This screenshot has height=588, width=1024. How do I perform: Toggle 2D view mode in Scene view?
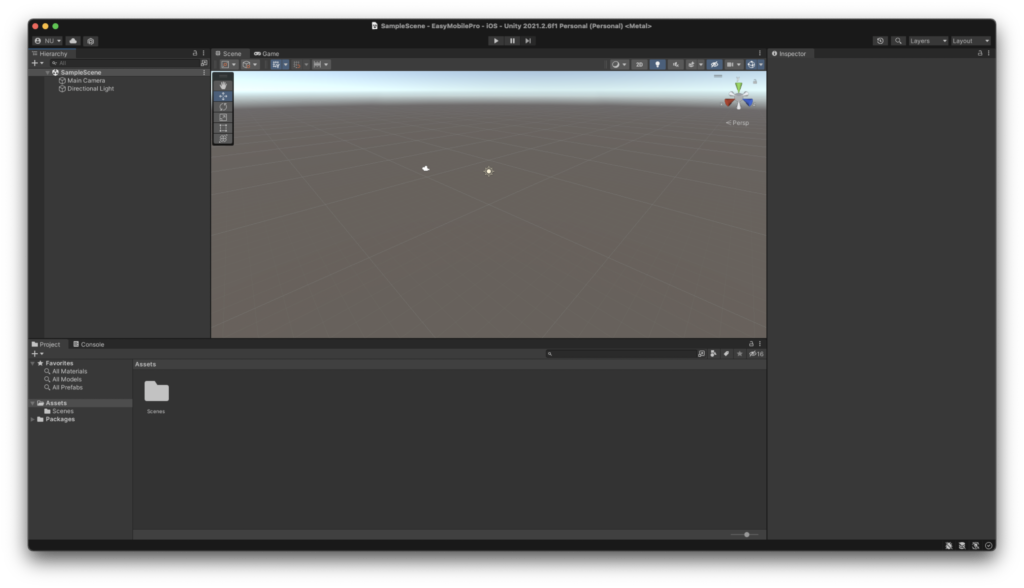(x=640, y=64)
